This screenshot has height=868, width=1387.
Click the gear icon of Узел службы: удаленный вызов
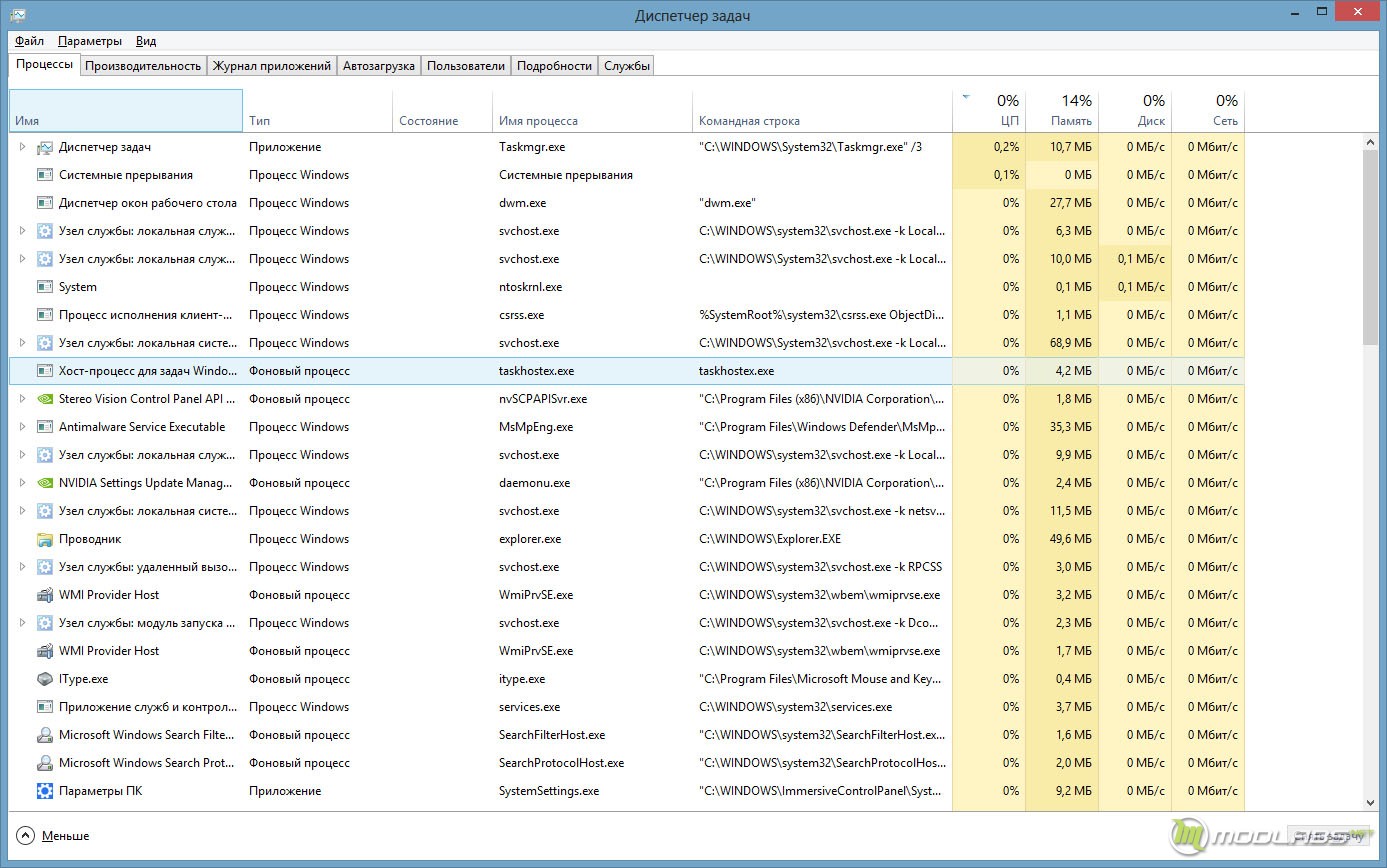[x=45, y=567]
